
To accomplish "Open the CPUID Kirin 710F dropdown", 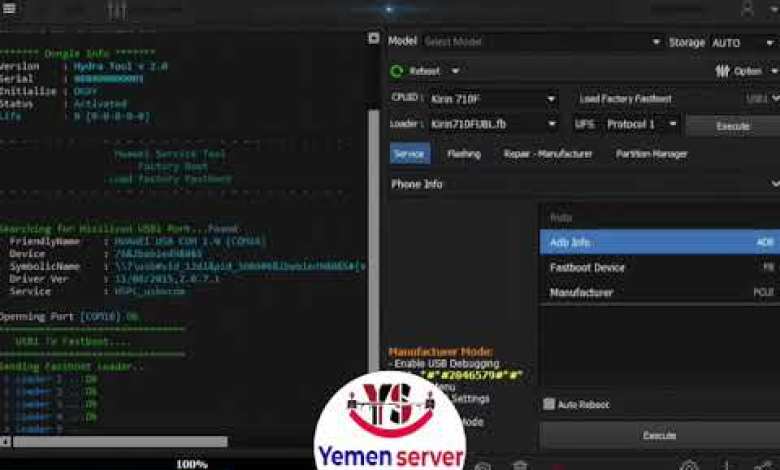I will coord(492,99).
